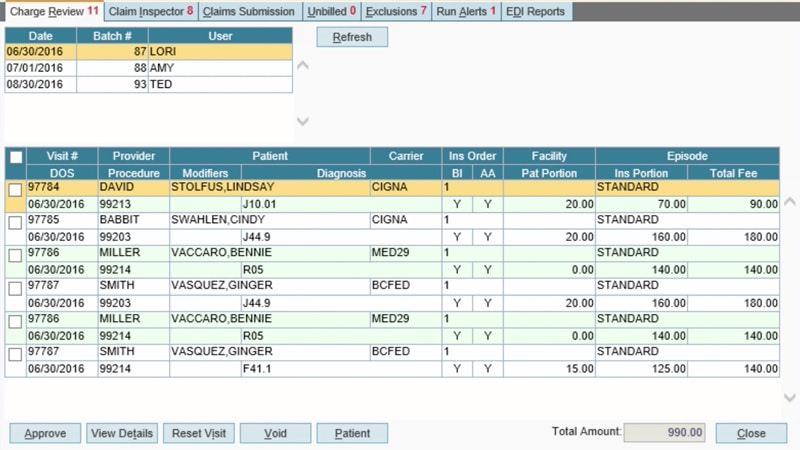Check the box for second VACCARO visit 97786
The image size is (800, 450).
15,321
